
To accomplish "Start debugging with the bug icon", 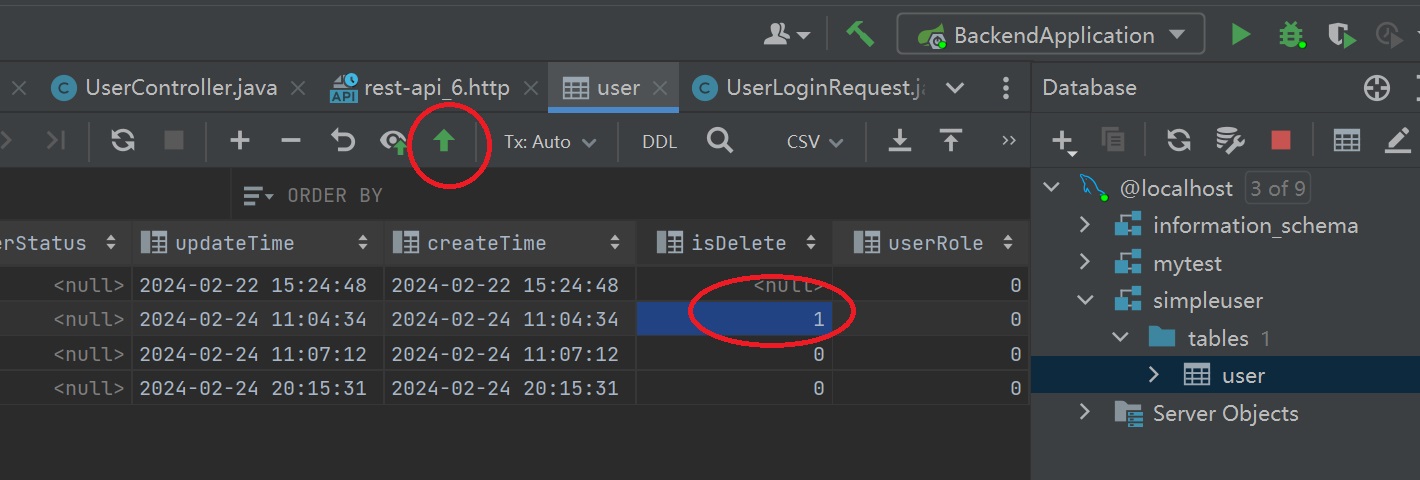I will tap(1291, 35).
